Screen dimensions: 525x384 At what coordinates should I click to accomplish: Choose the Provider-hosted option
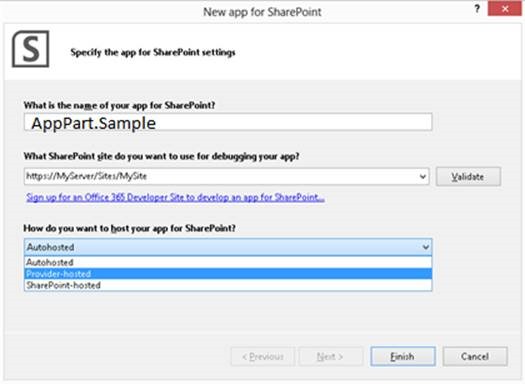click(x=228, y=274)
